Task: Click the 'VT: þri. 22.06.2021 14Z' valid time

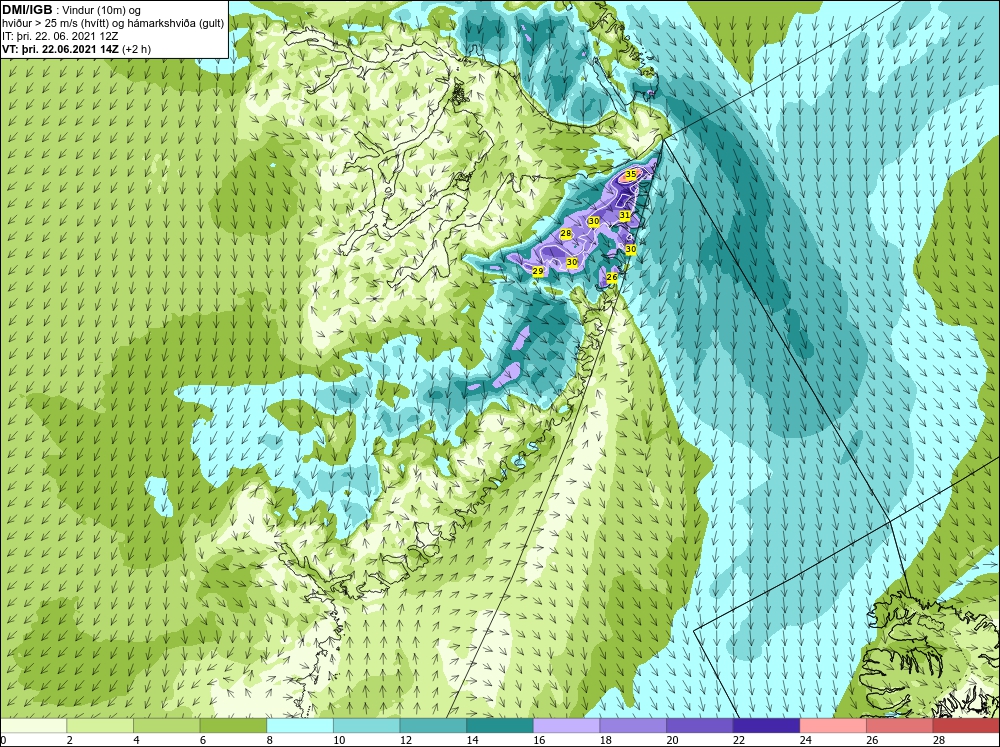Action: tap(60, 49)
